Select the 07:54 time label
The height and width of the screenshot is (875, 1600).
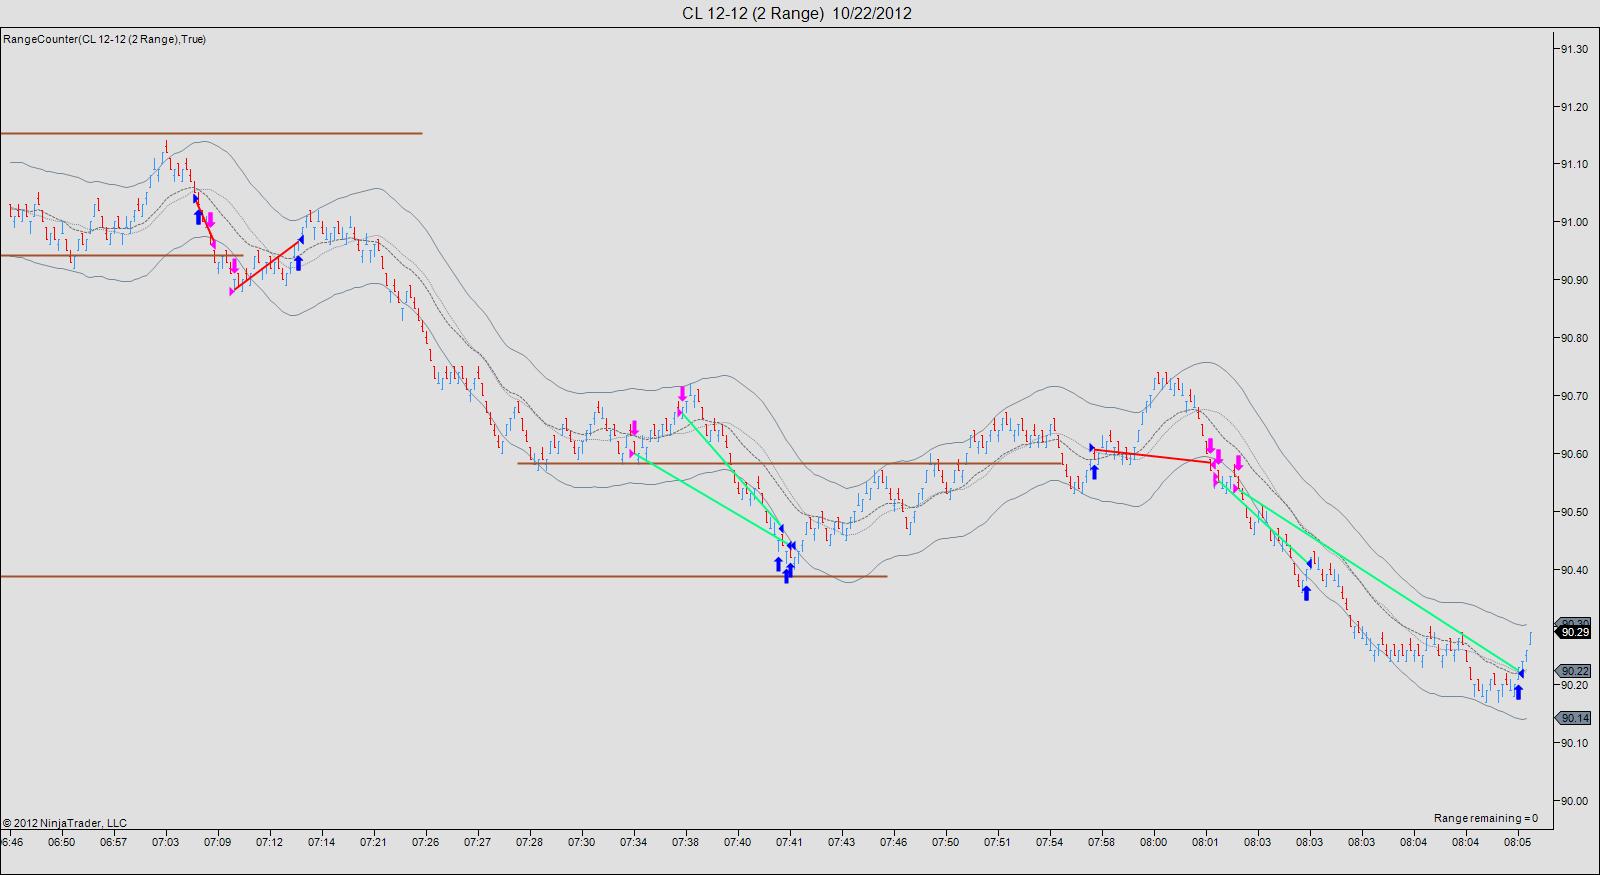click(x=1049, y=843)
